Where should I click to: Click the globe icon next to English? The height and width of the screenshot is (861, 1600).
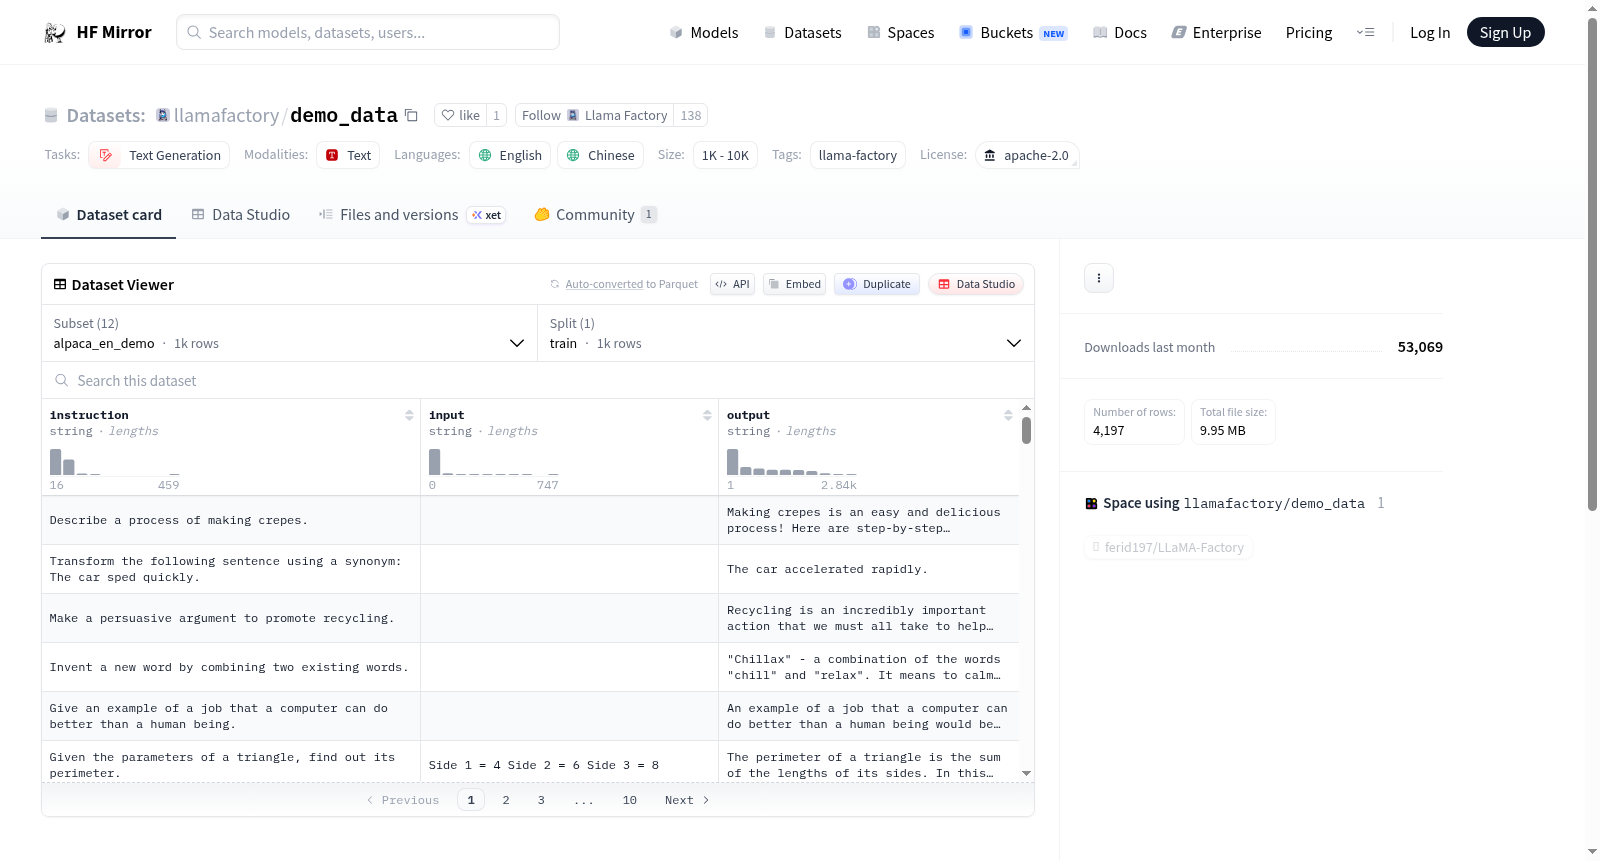tap(485, 155)
